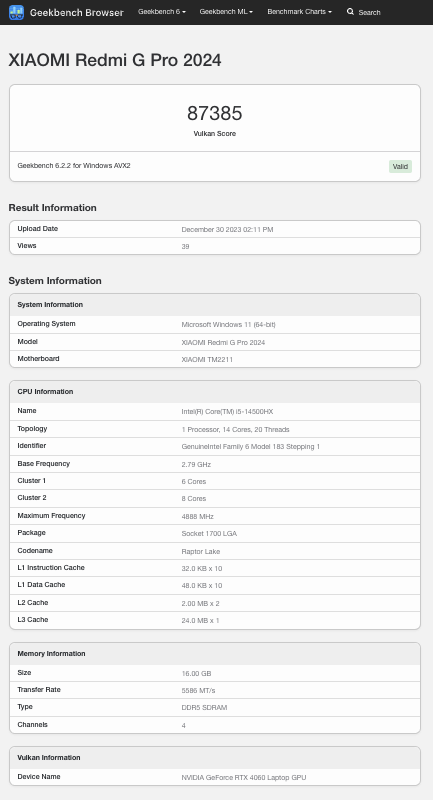Click the System Information table header
433x800 pixels.
[x=215, y=305]
